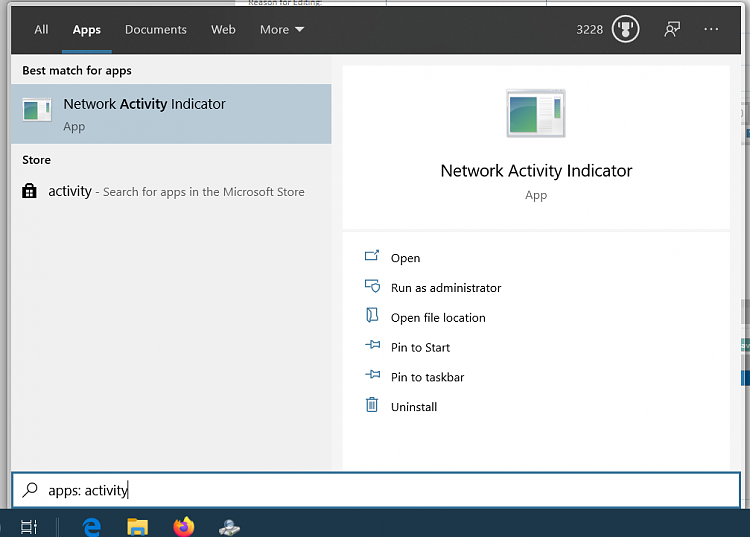This screenshot has width=750, height=537.
Task: Expand the More filter dropdown
Action: point(281,29)
